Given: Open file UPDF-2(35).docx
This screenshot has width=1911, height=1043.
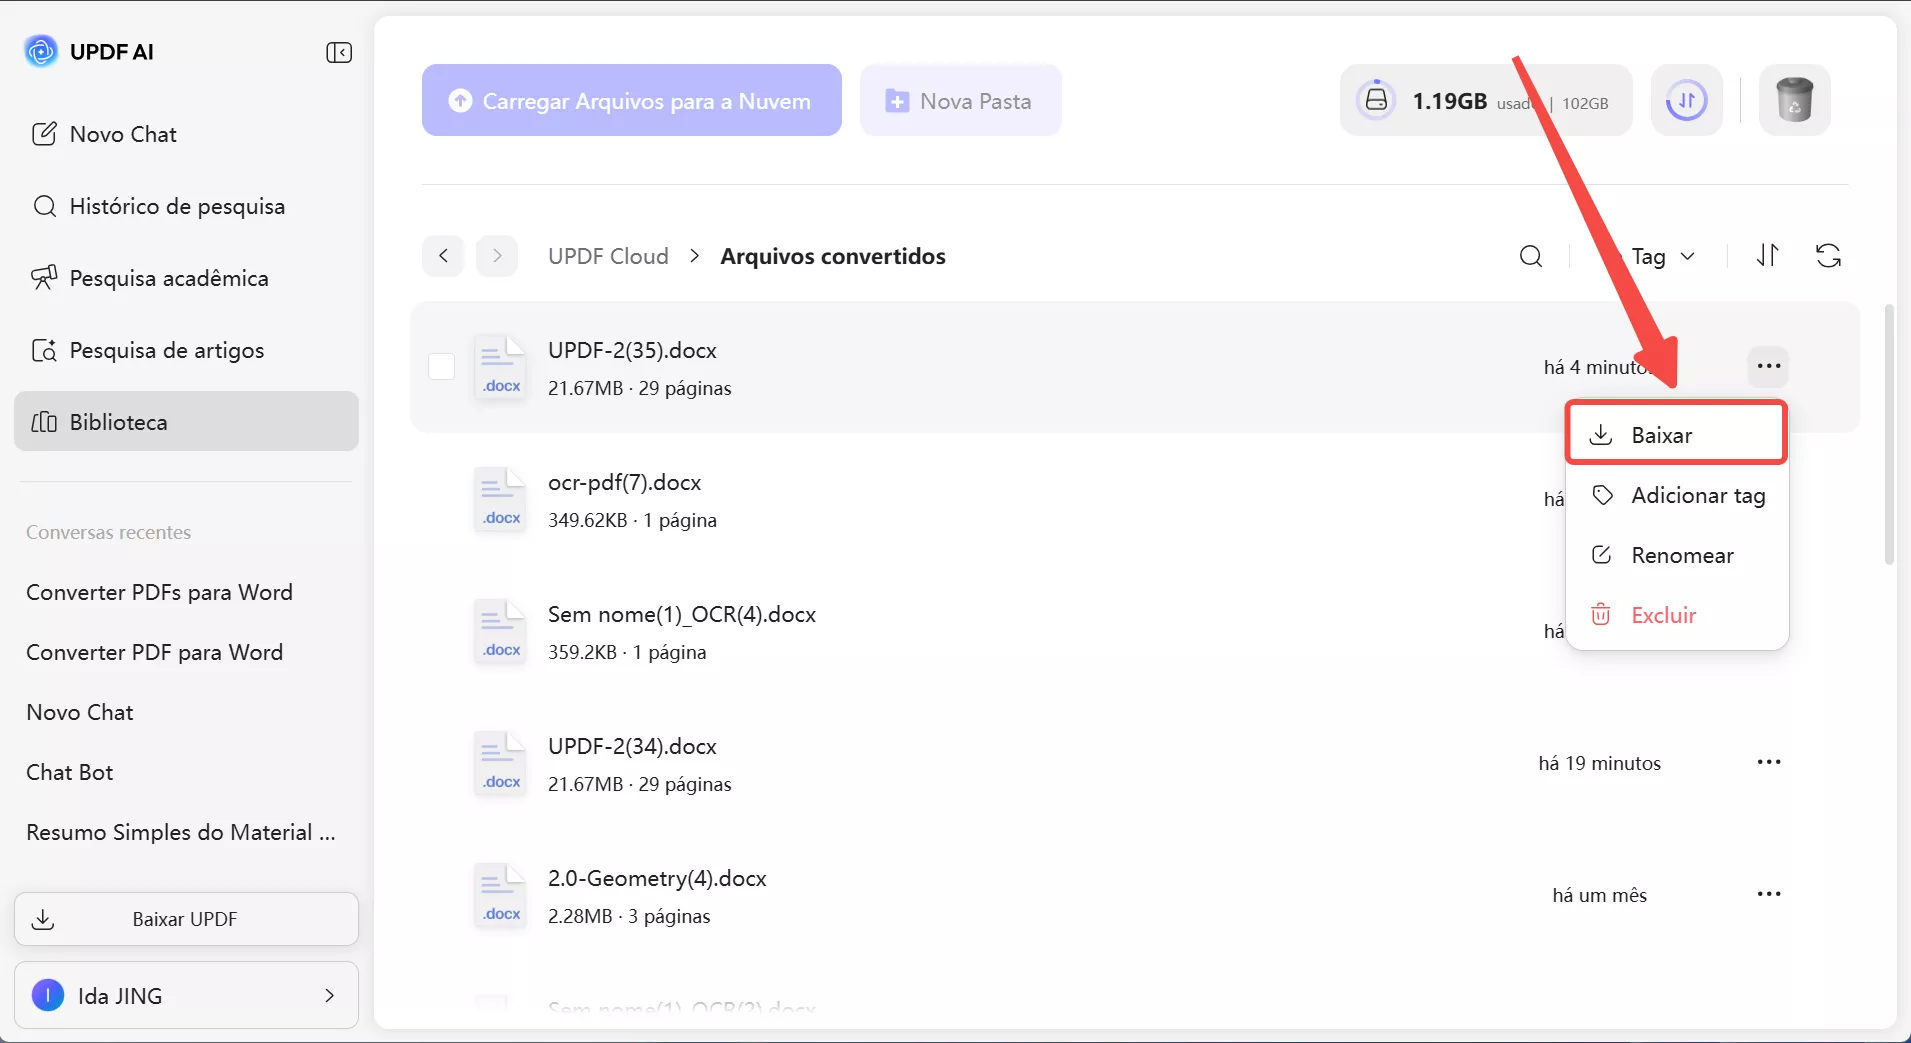Looking at the screenshot, I should click(x=632, y=350).
